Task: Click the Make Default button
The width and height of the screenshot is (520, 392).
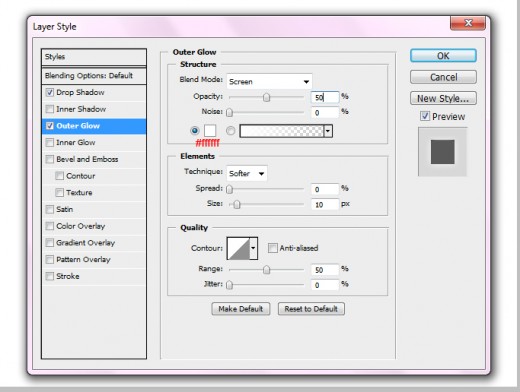Action: (241, 309)
